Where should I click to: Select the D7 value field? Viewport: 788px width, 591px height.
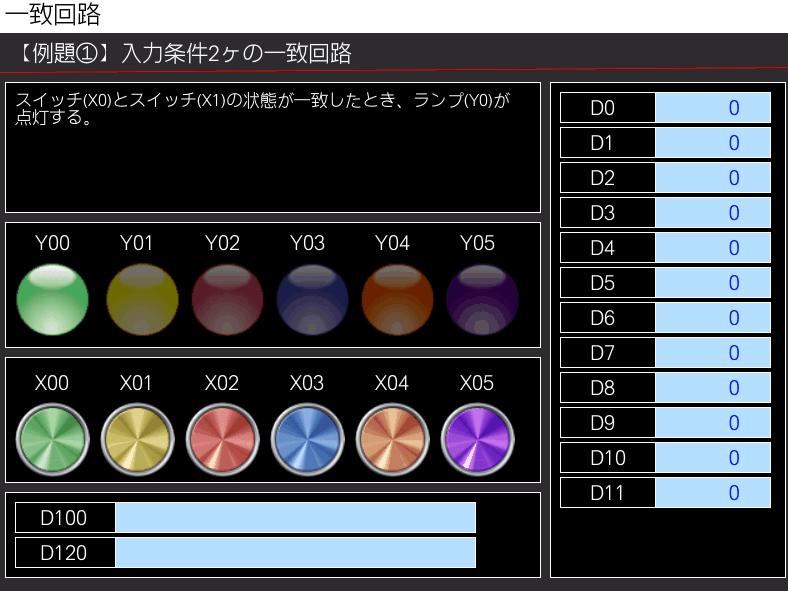[x=713, y=353]
